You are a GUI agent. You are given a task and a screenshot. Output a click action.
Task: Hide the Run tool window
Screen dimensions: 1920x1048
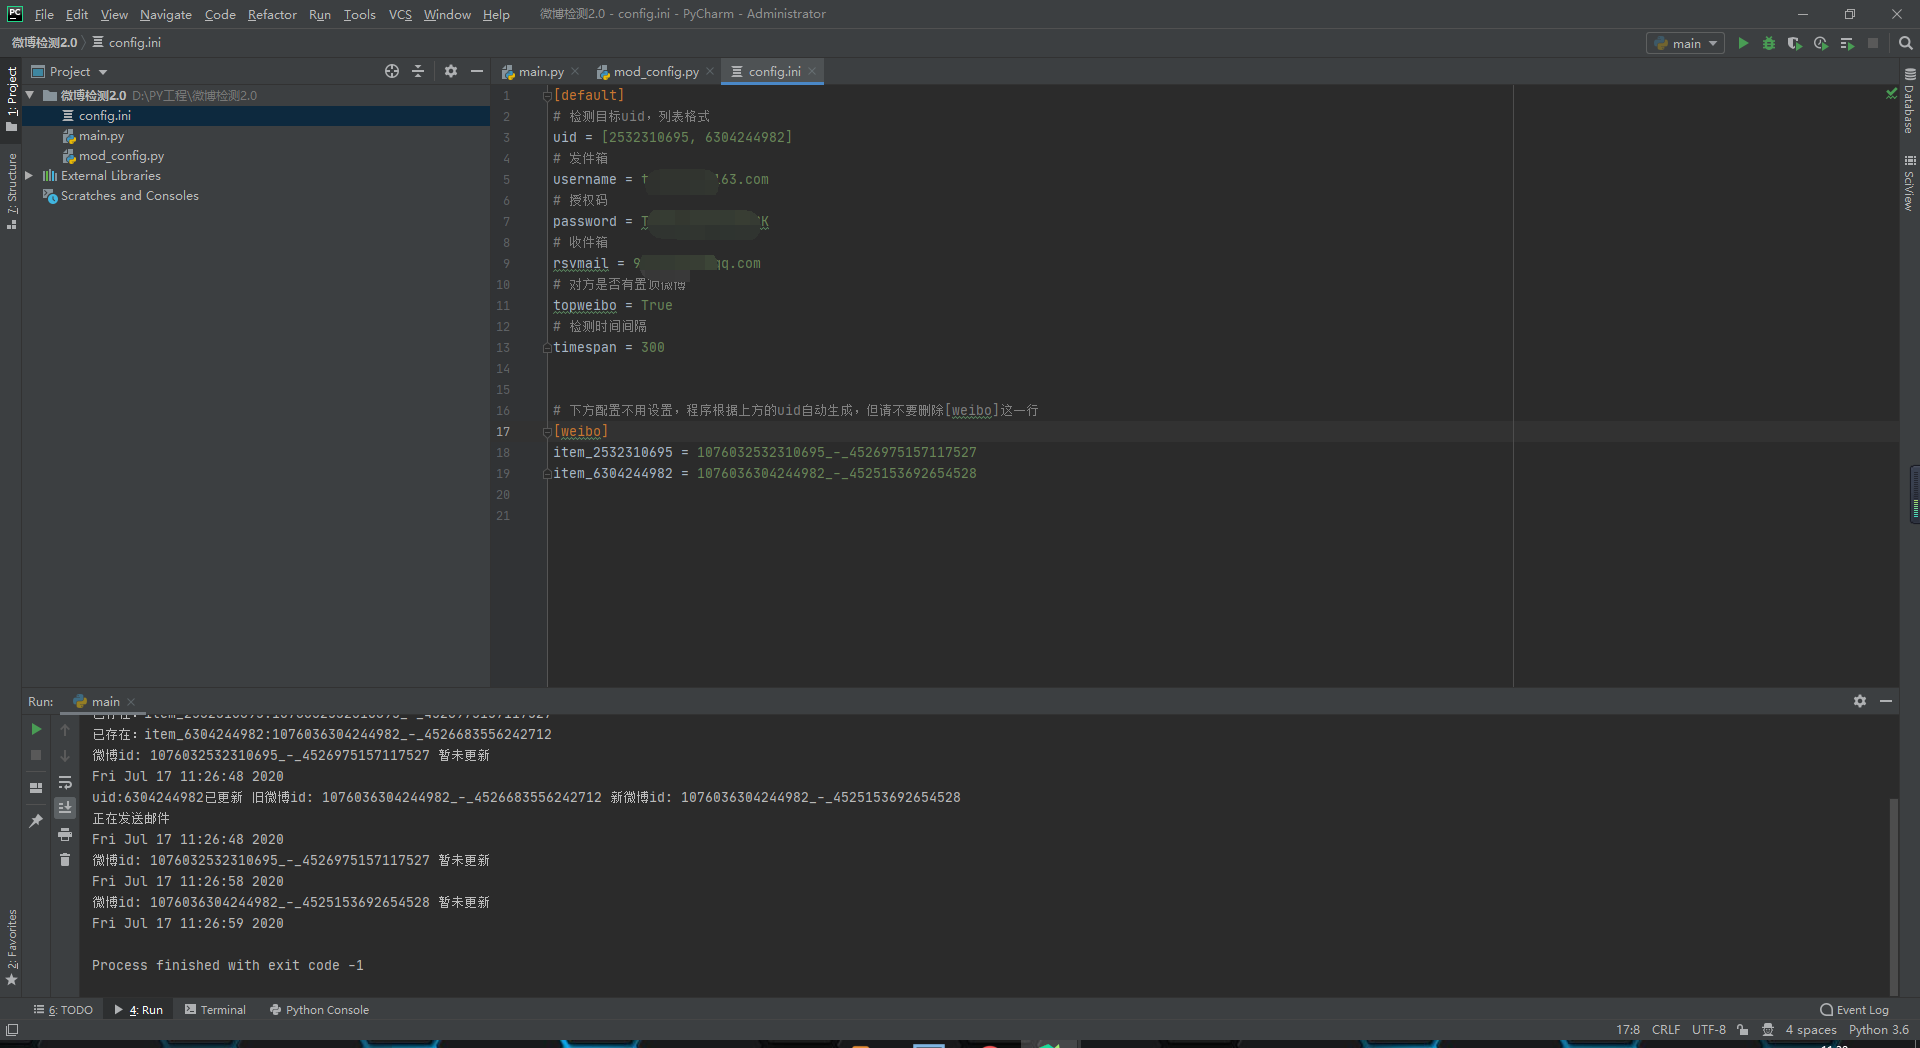click(1886, 701)
